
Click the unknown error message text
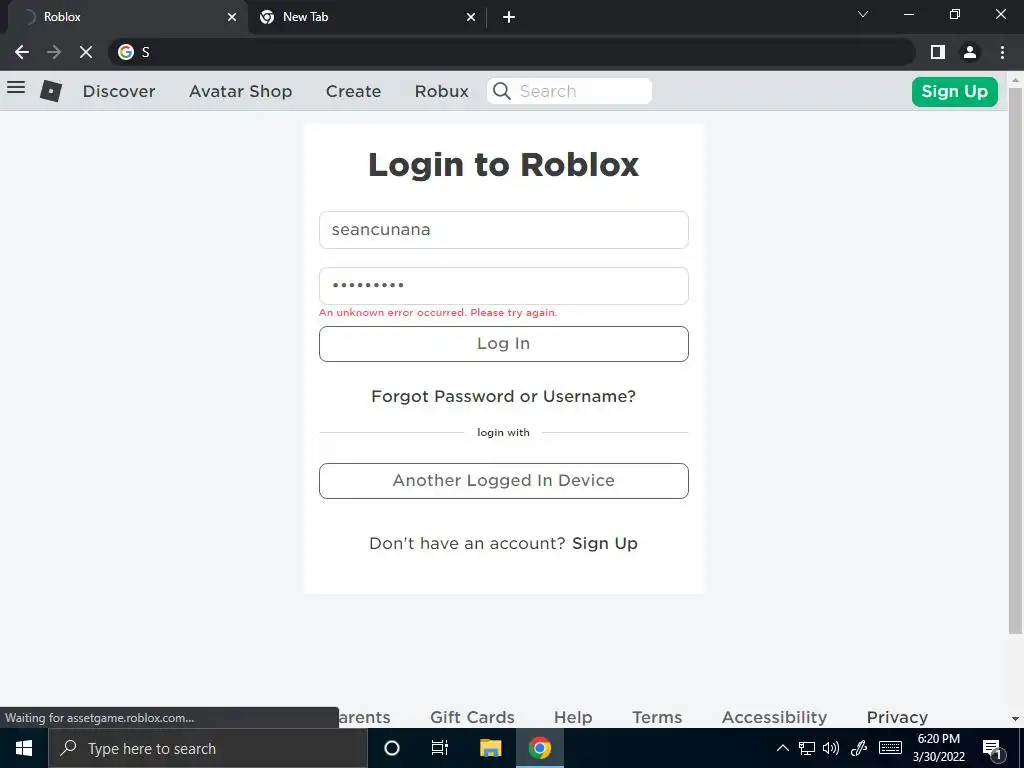(x=438, y=313)
